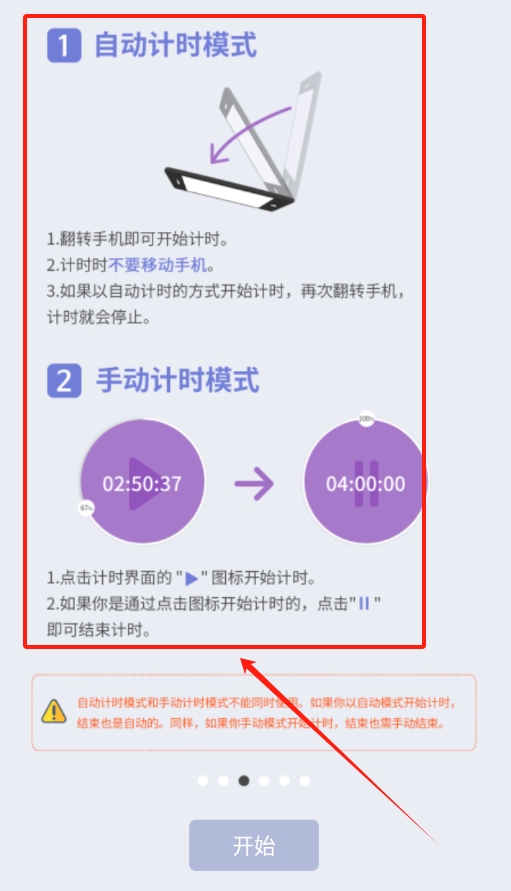This screenshot has height=891, width=511.
Task: Select the sixth page indicator dot
Action: pyautogui.click(x=305, y=781)
